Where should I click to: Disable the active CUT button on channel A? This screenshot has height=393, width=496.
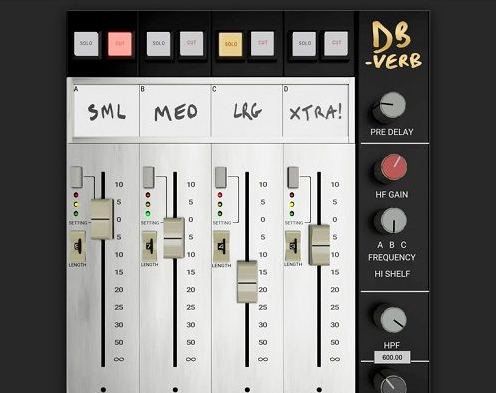coord(120,44)
